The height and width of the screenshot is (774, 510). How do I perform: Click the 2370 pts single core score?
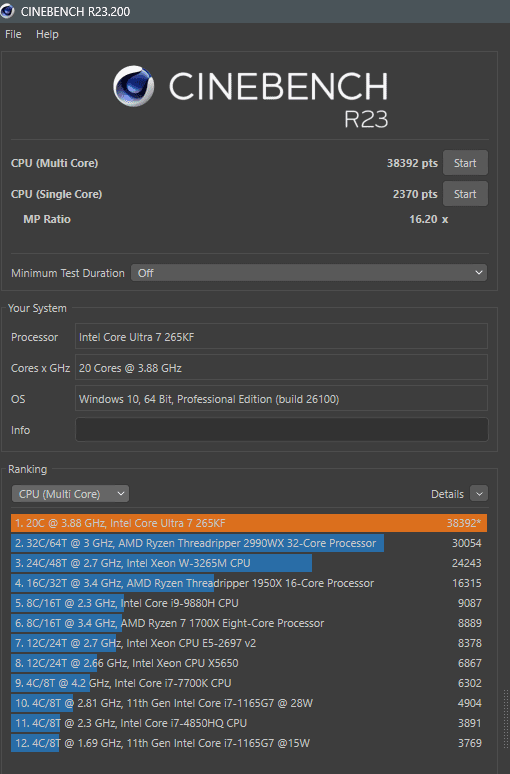click(415, 194)
